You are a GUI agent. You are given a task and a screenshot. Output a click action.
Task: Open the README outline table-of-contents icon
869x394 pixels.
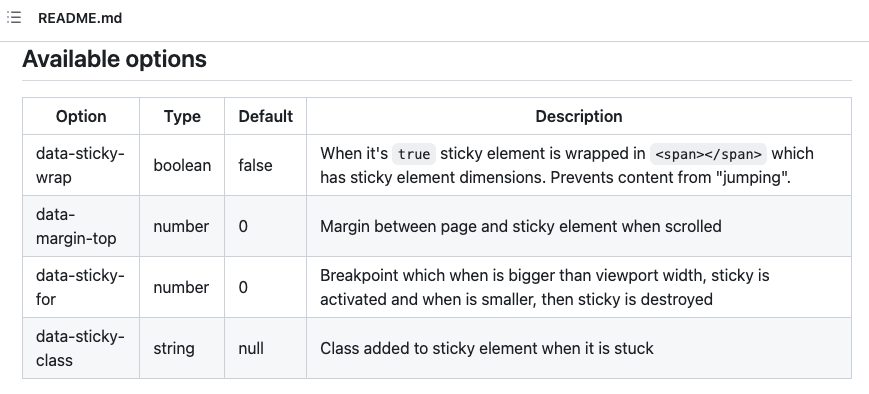point(14,18)
